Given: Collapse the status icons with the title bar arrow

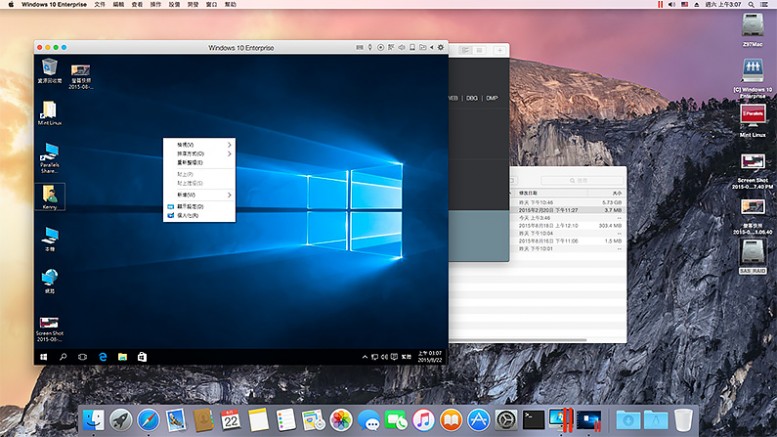Looking at the screenshot, I should pyautogui.click(x=432, y=48).
